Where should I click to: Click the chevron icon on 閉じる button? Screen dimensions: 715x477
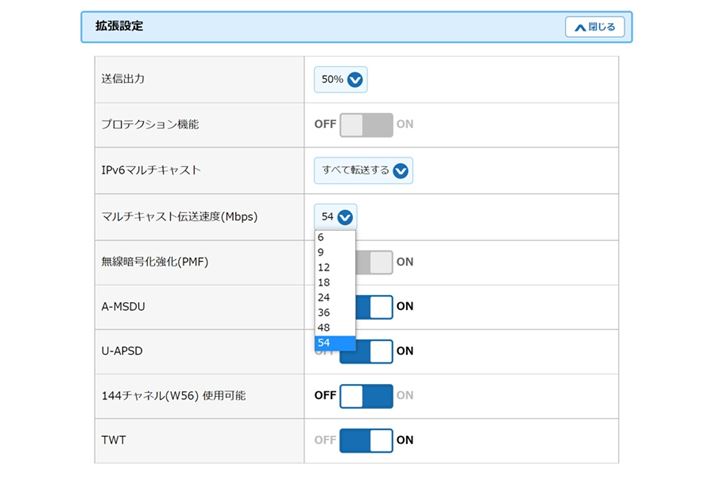pos(579,27)
